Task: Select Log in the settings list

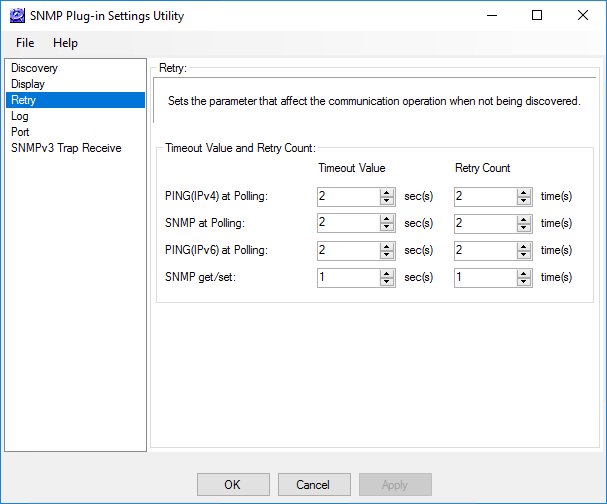Action: point(20,116)
